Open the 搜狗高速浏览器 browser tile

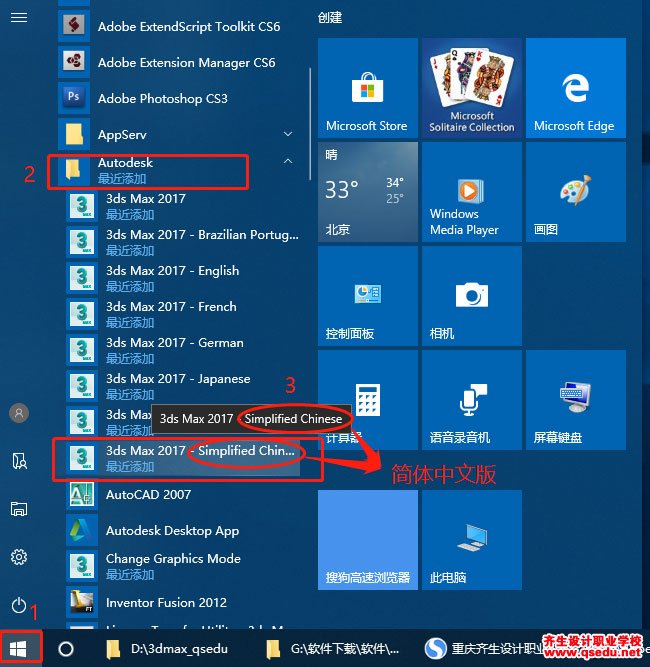368,540
